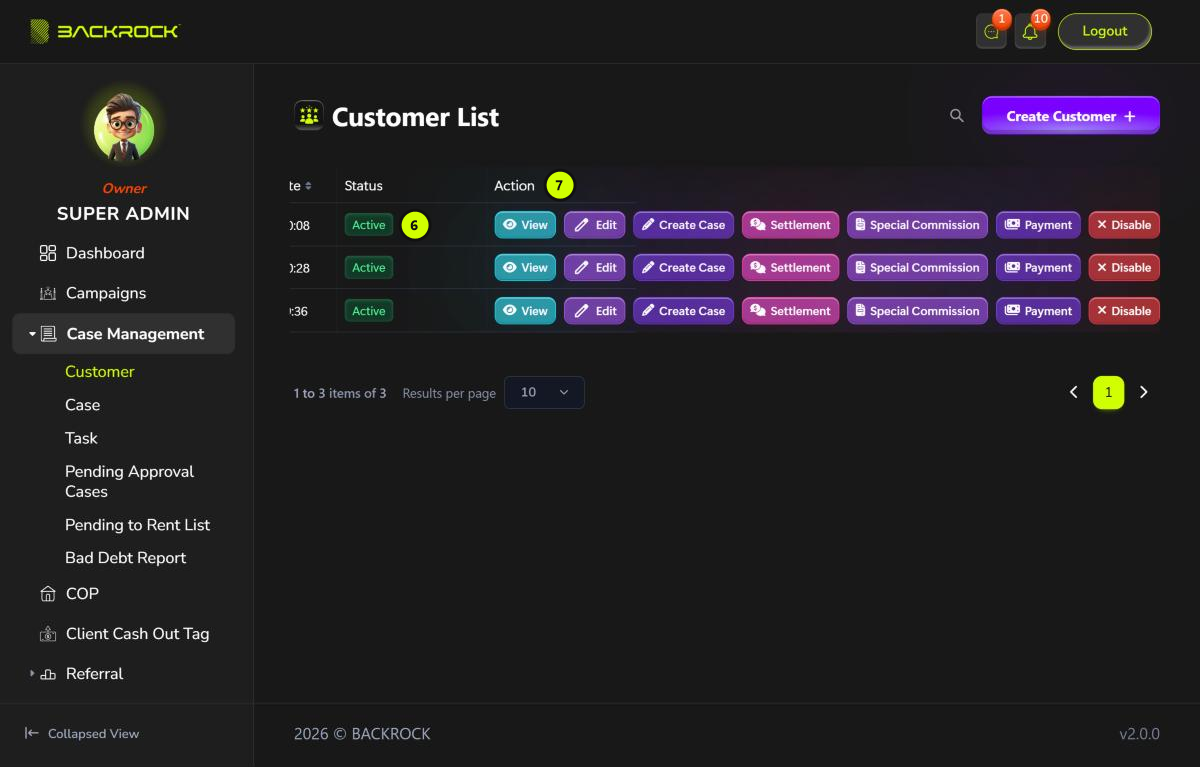Viewport: 1200px width, 767px height.
Task: Click the search magnifier icon
Action: point(957,116)
